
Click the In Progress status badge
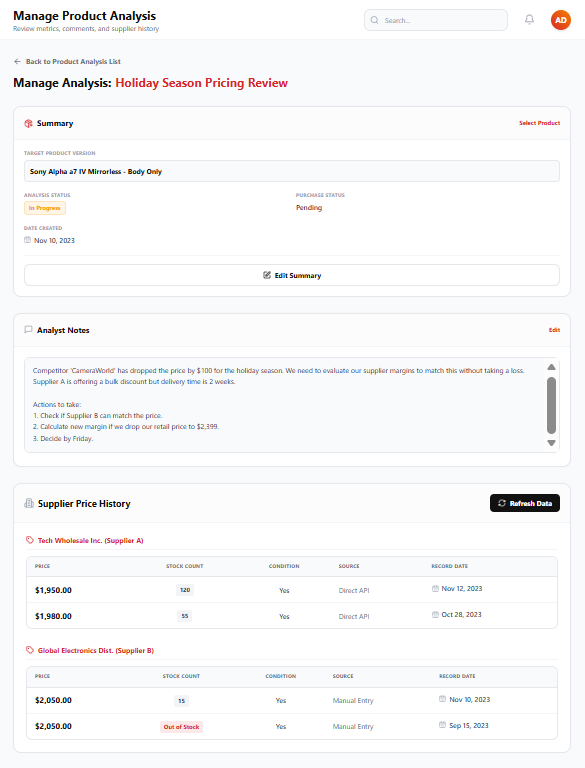coord(45,208)
